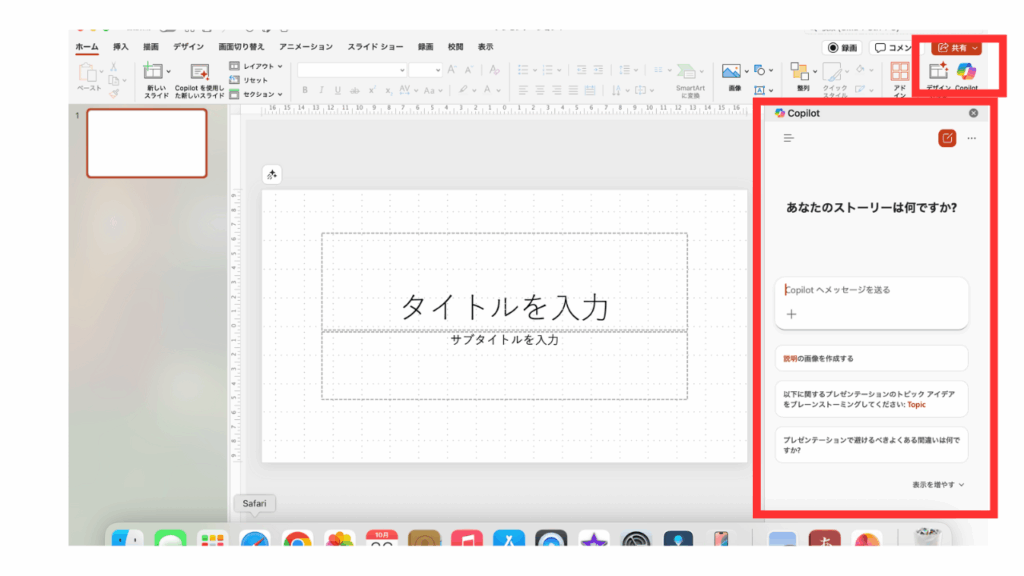This screenshot has width=1024, height=576.
Task: Click 'Copilot を使用した新しいスライド' icon
Action: click(200, 73)
